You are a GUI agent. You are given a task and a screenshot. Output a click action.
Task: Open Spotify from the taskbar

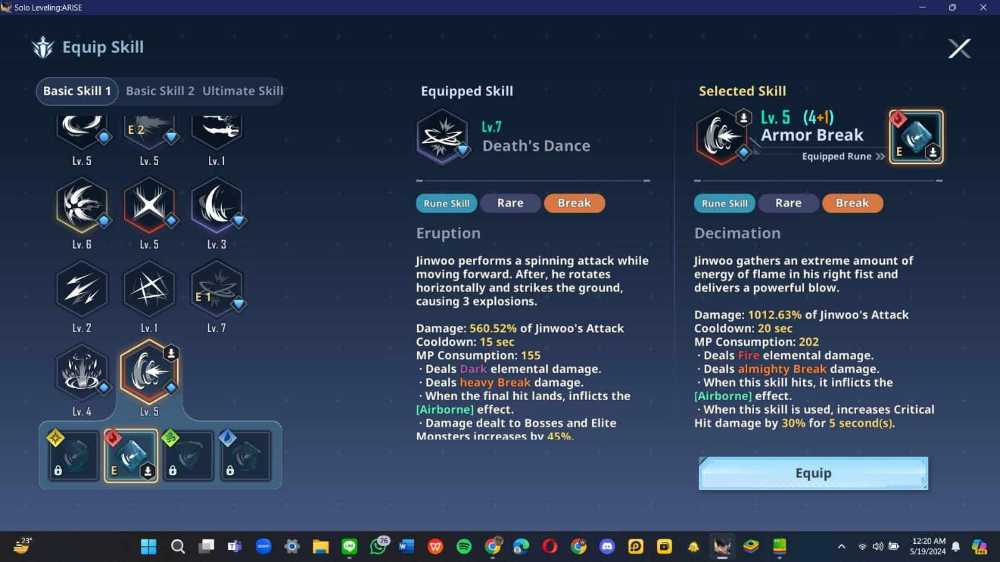click(x=464, y=547)
